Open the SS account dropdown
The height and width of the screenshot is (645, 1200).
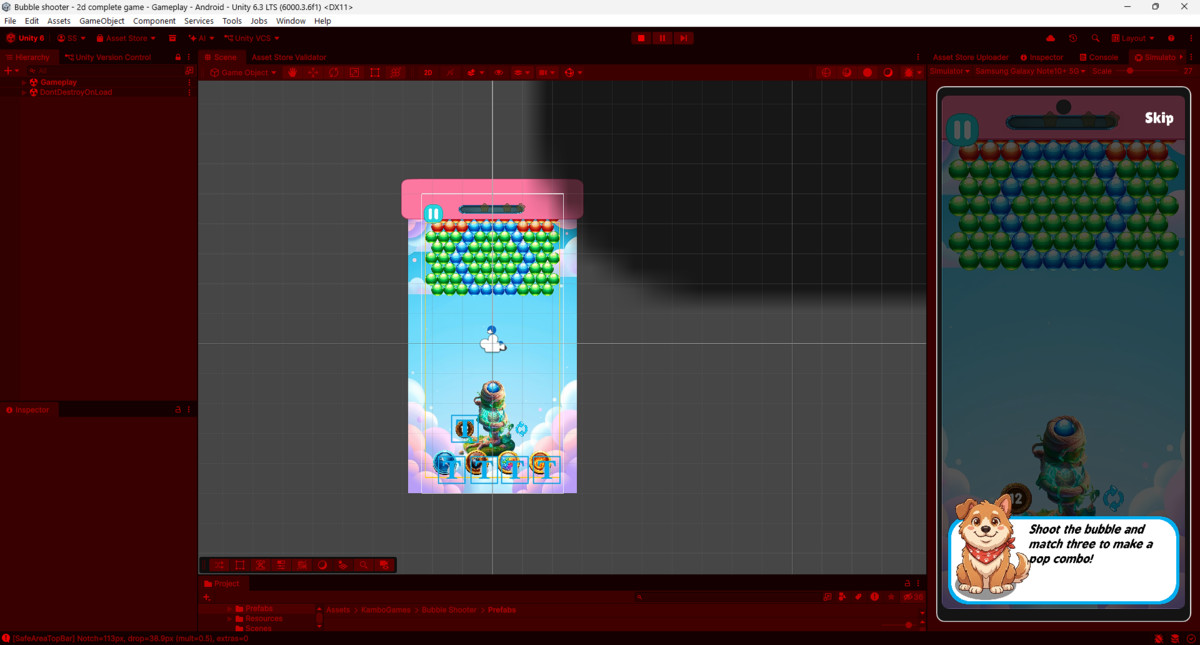[71, 38]
